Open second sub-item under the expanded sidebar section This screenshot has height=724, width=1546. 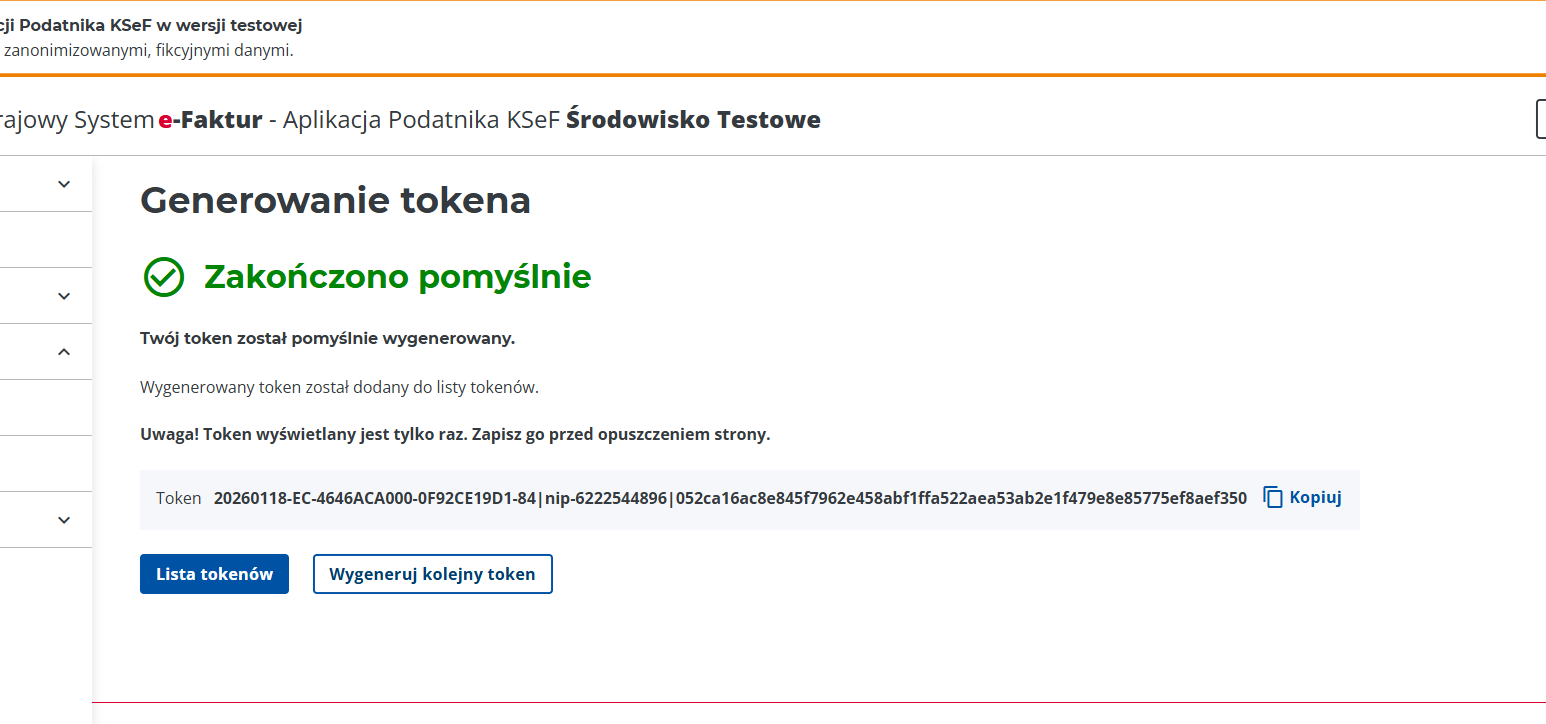pos(45,464)
